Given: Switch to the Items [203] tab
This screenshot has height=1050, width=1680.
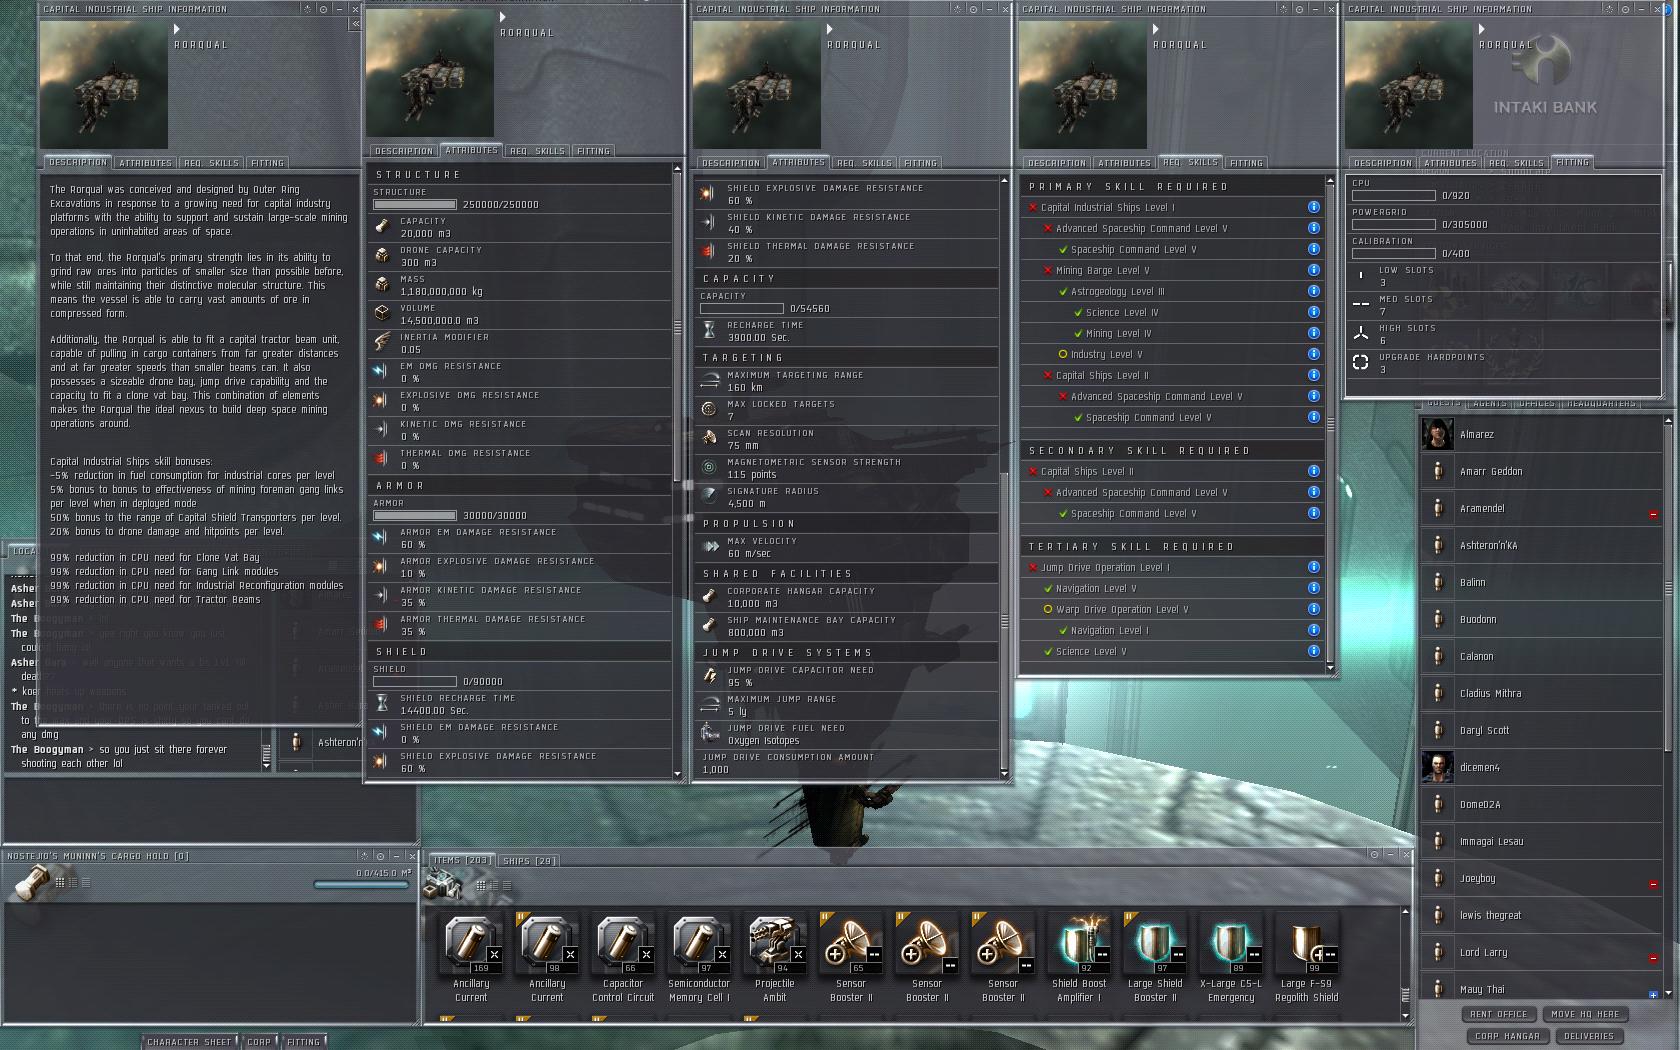Looking at the screenshot, I should (462, 860).
